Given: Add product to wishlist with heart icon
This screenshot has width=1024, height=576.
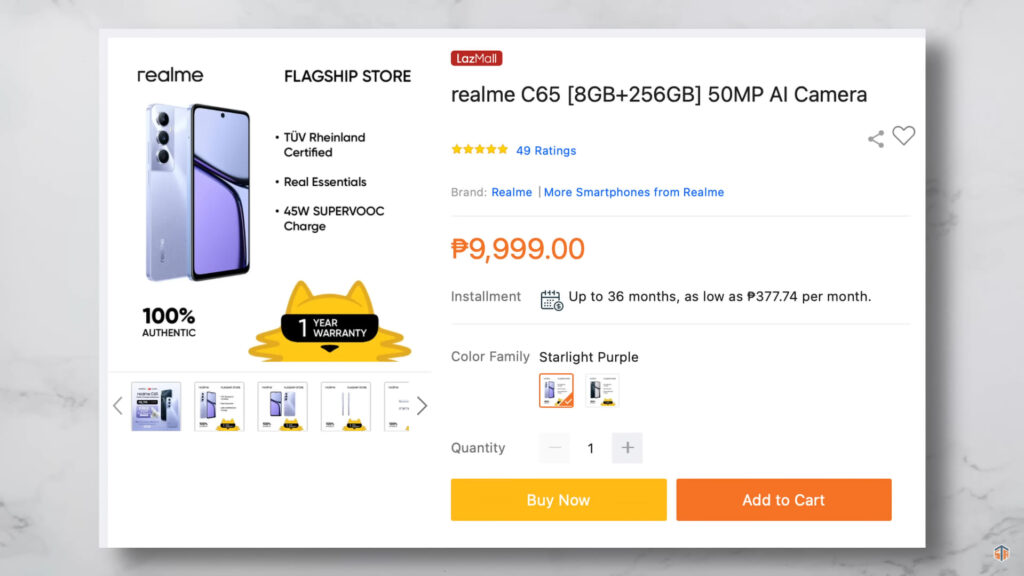Looking at the screenshot, I should [904, 136].
